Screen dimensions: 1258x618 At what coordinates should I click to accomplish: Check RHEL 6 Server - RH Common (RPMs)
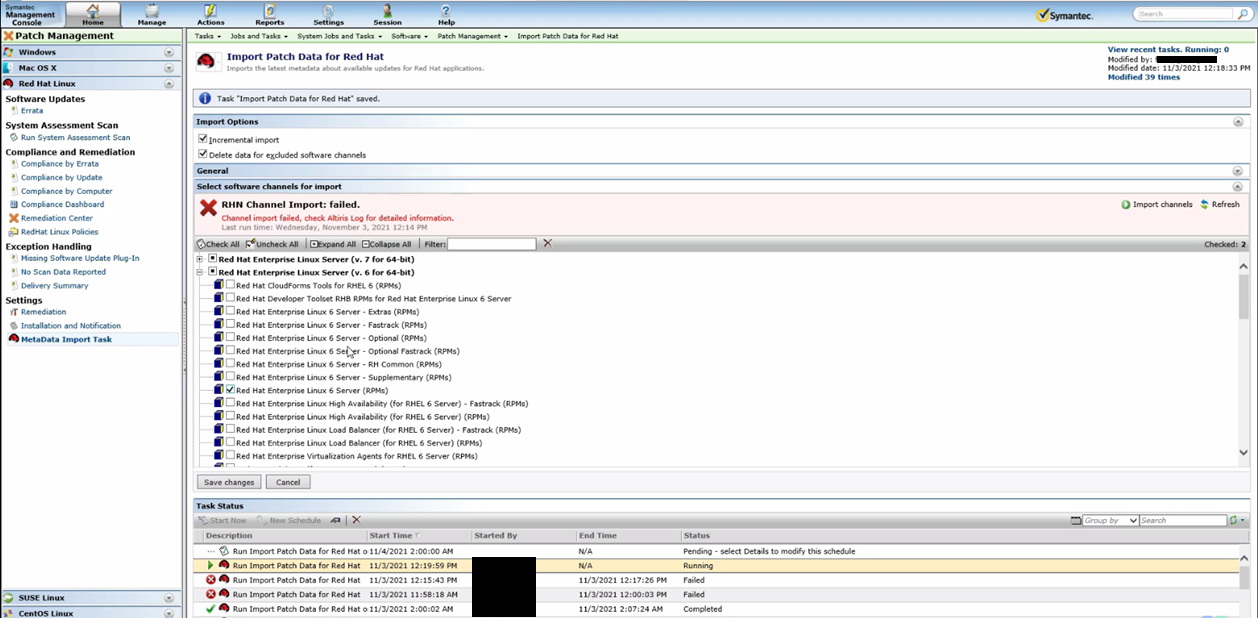point(231,364)
